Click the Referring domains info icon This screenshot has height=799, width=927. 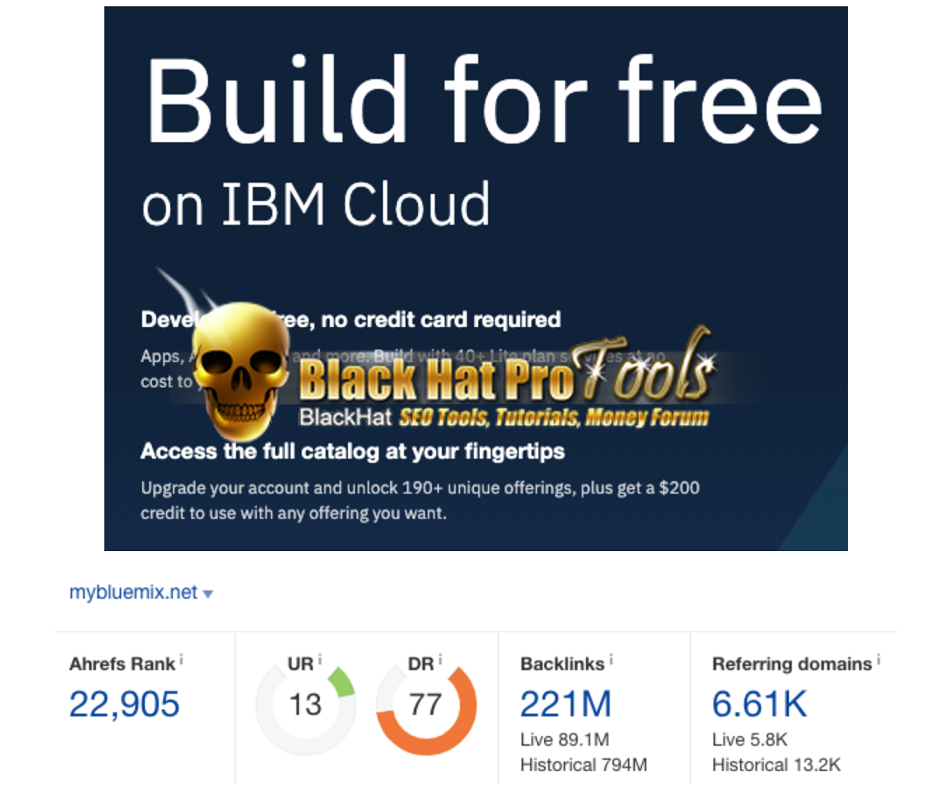pos(879,659)
